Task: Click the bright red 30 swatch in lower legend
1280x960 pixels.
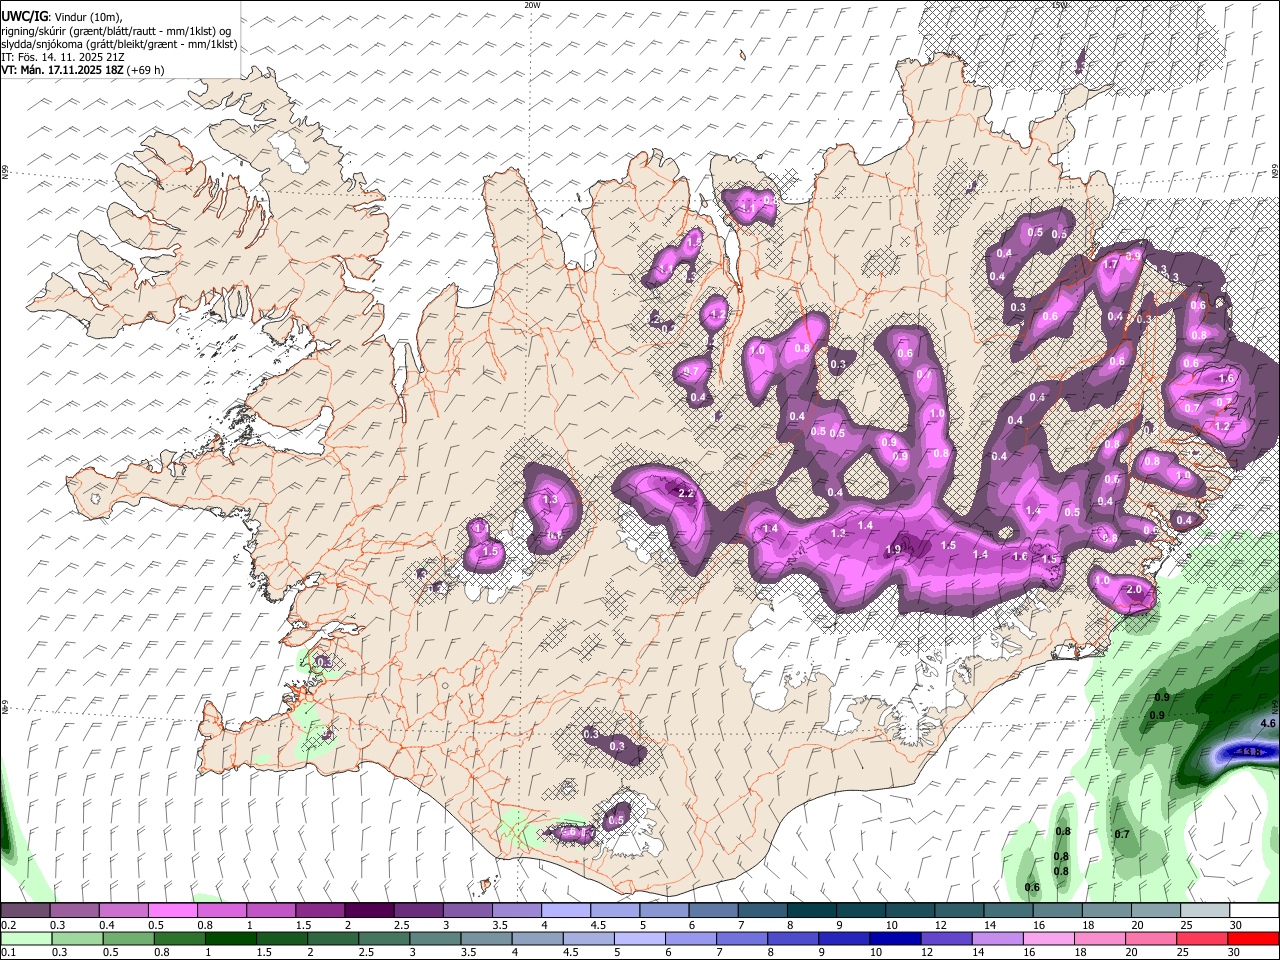Action: (x=1254, y=938)
